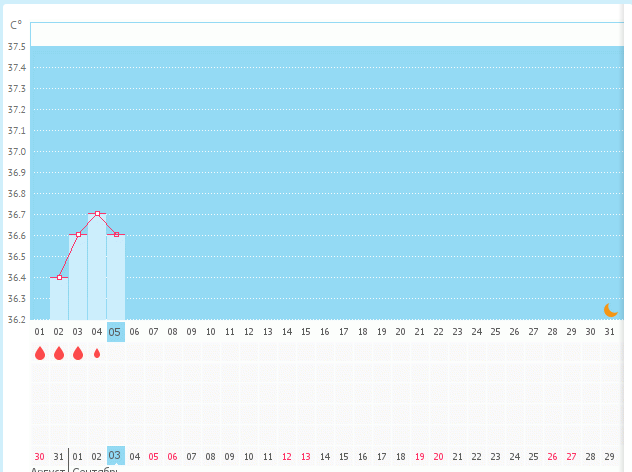632x472 pixels.
Task: Click the blood drop icon under cycle day 03
Action: (x=78, y=353)
